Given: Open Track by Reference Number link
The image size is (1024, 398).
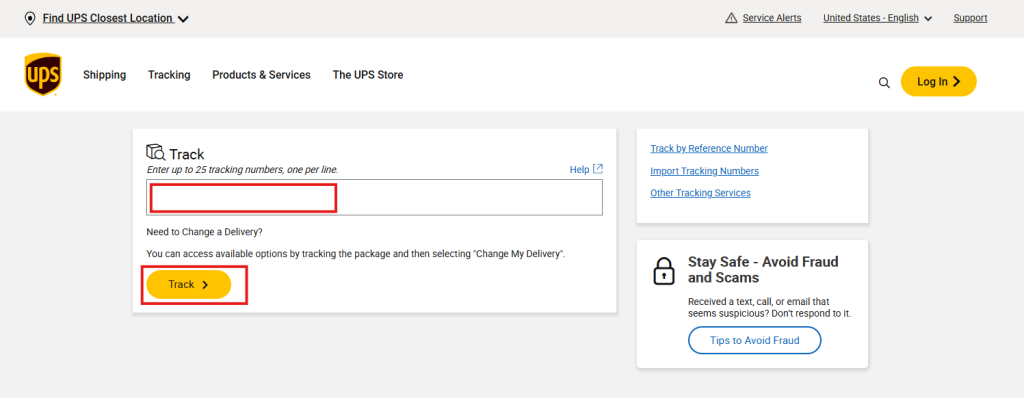Looking at the screenshot, I should 709,148.
